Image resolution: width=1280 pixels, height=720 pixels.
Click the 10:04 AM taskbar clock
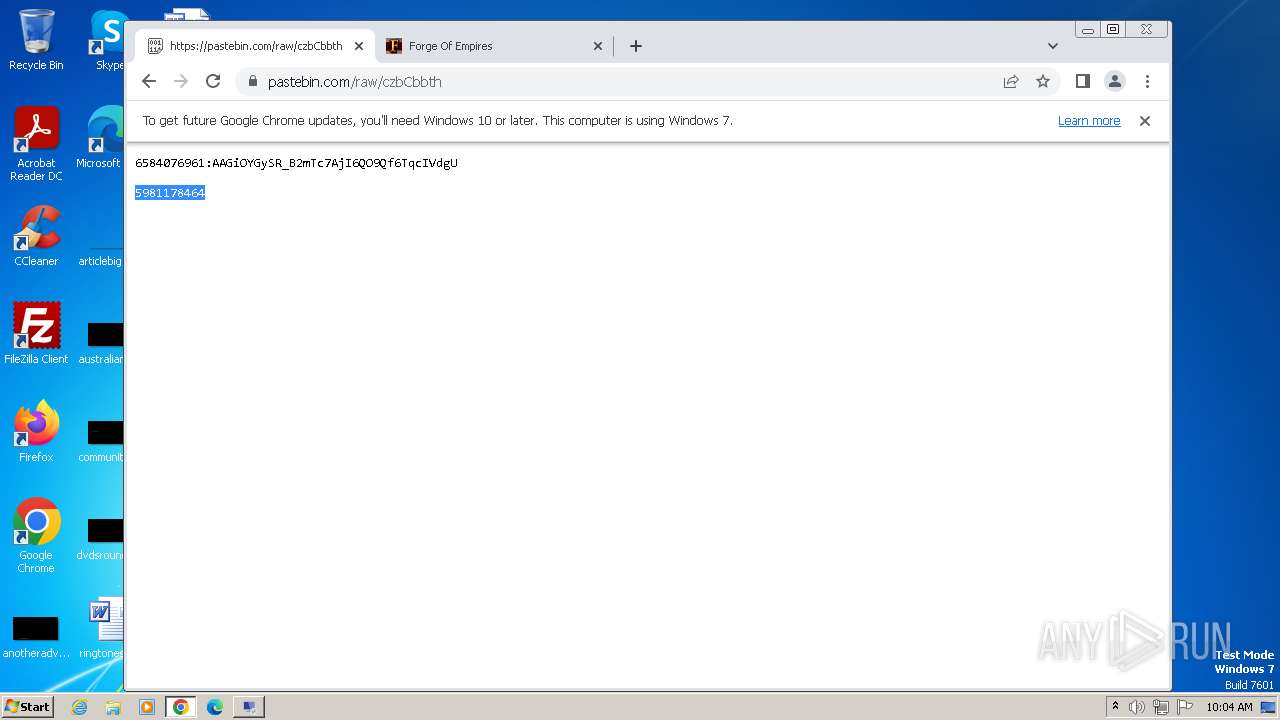(x=1229, y=707)
